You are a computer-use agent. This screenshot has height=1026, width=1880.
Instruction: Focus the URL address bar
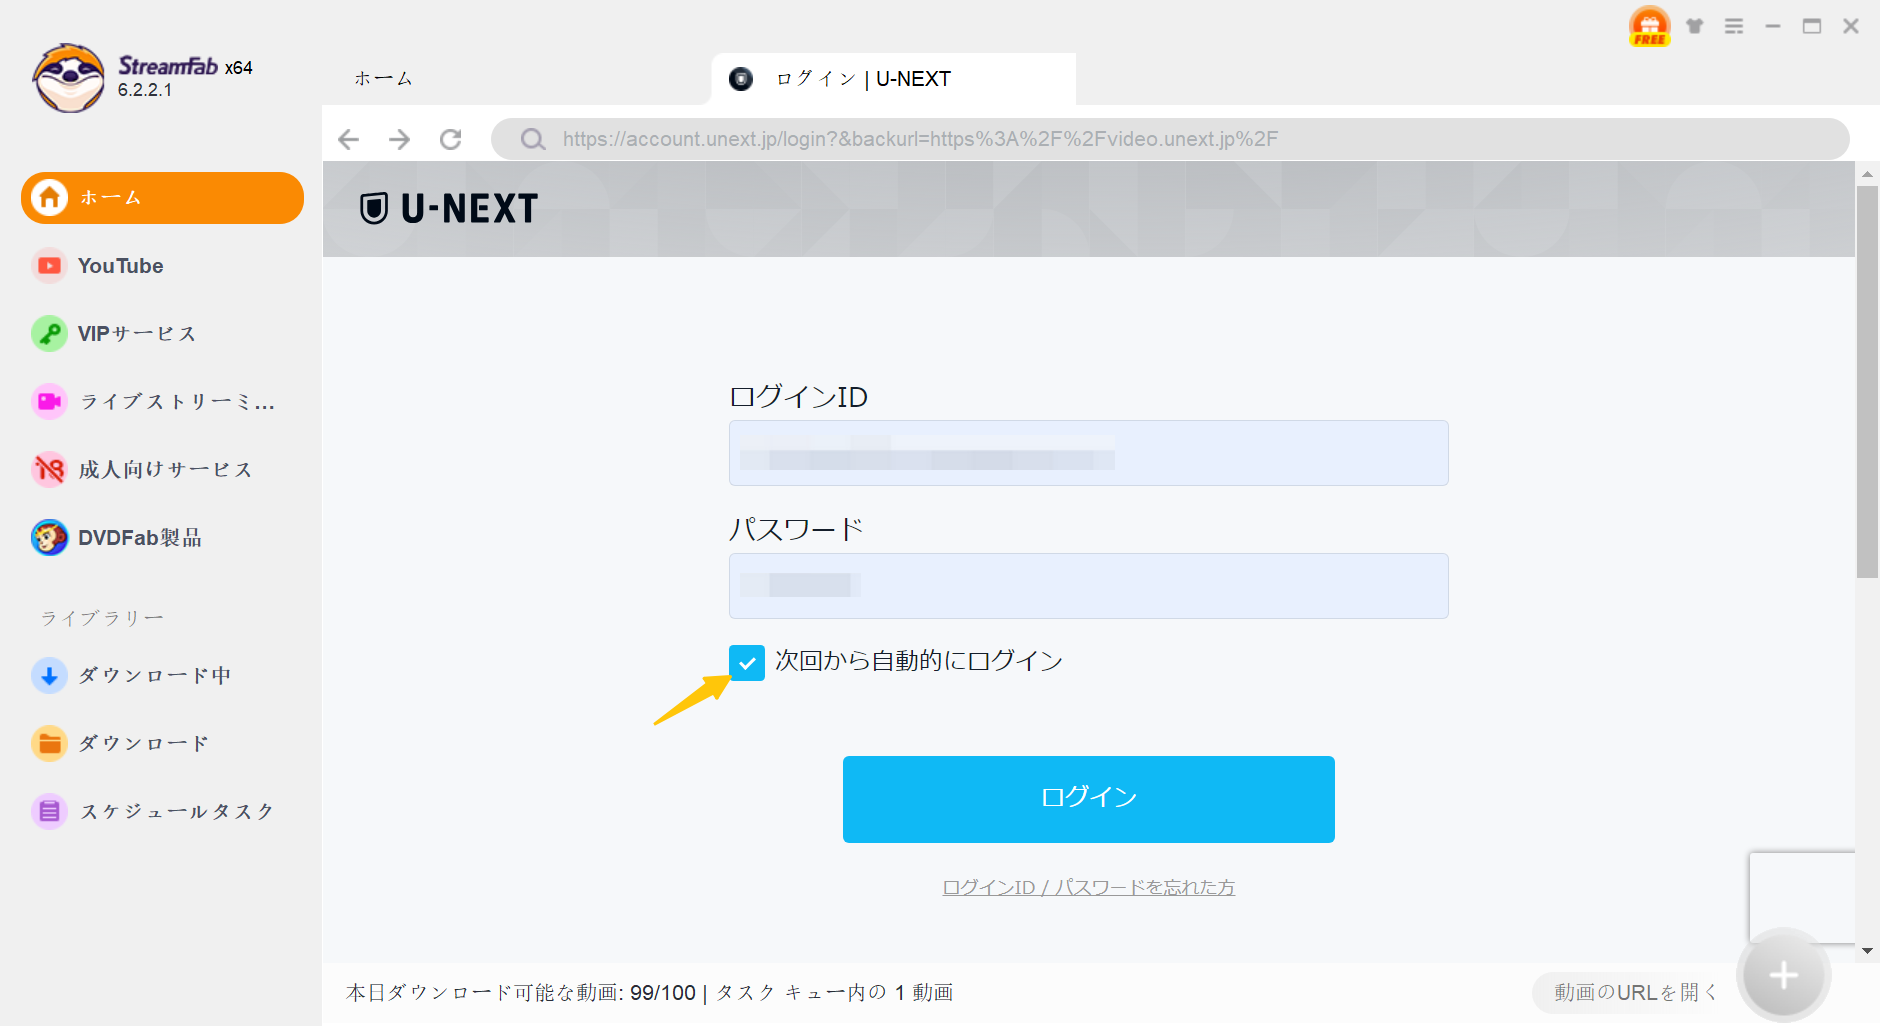[1170, 139]
